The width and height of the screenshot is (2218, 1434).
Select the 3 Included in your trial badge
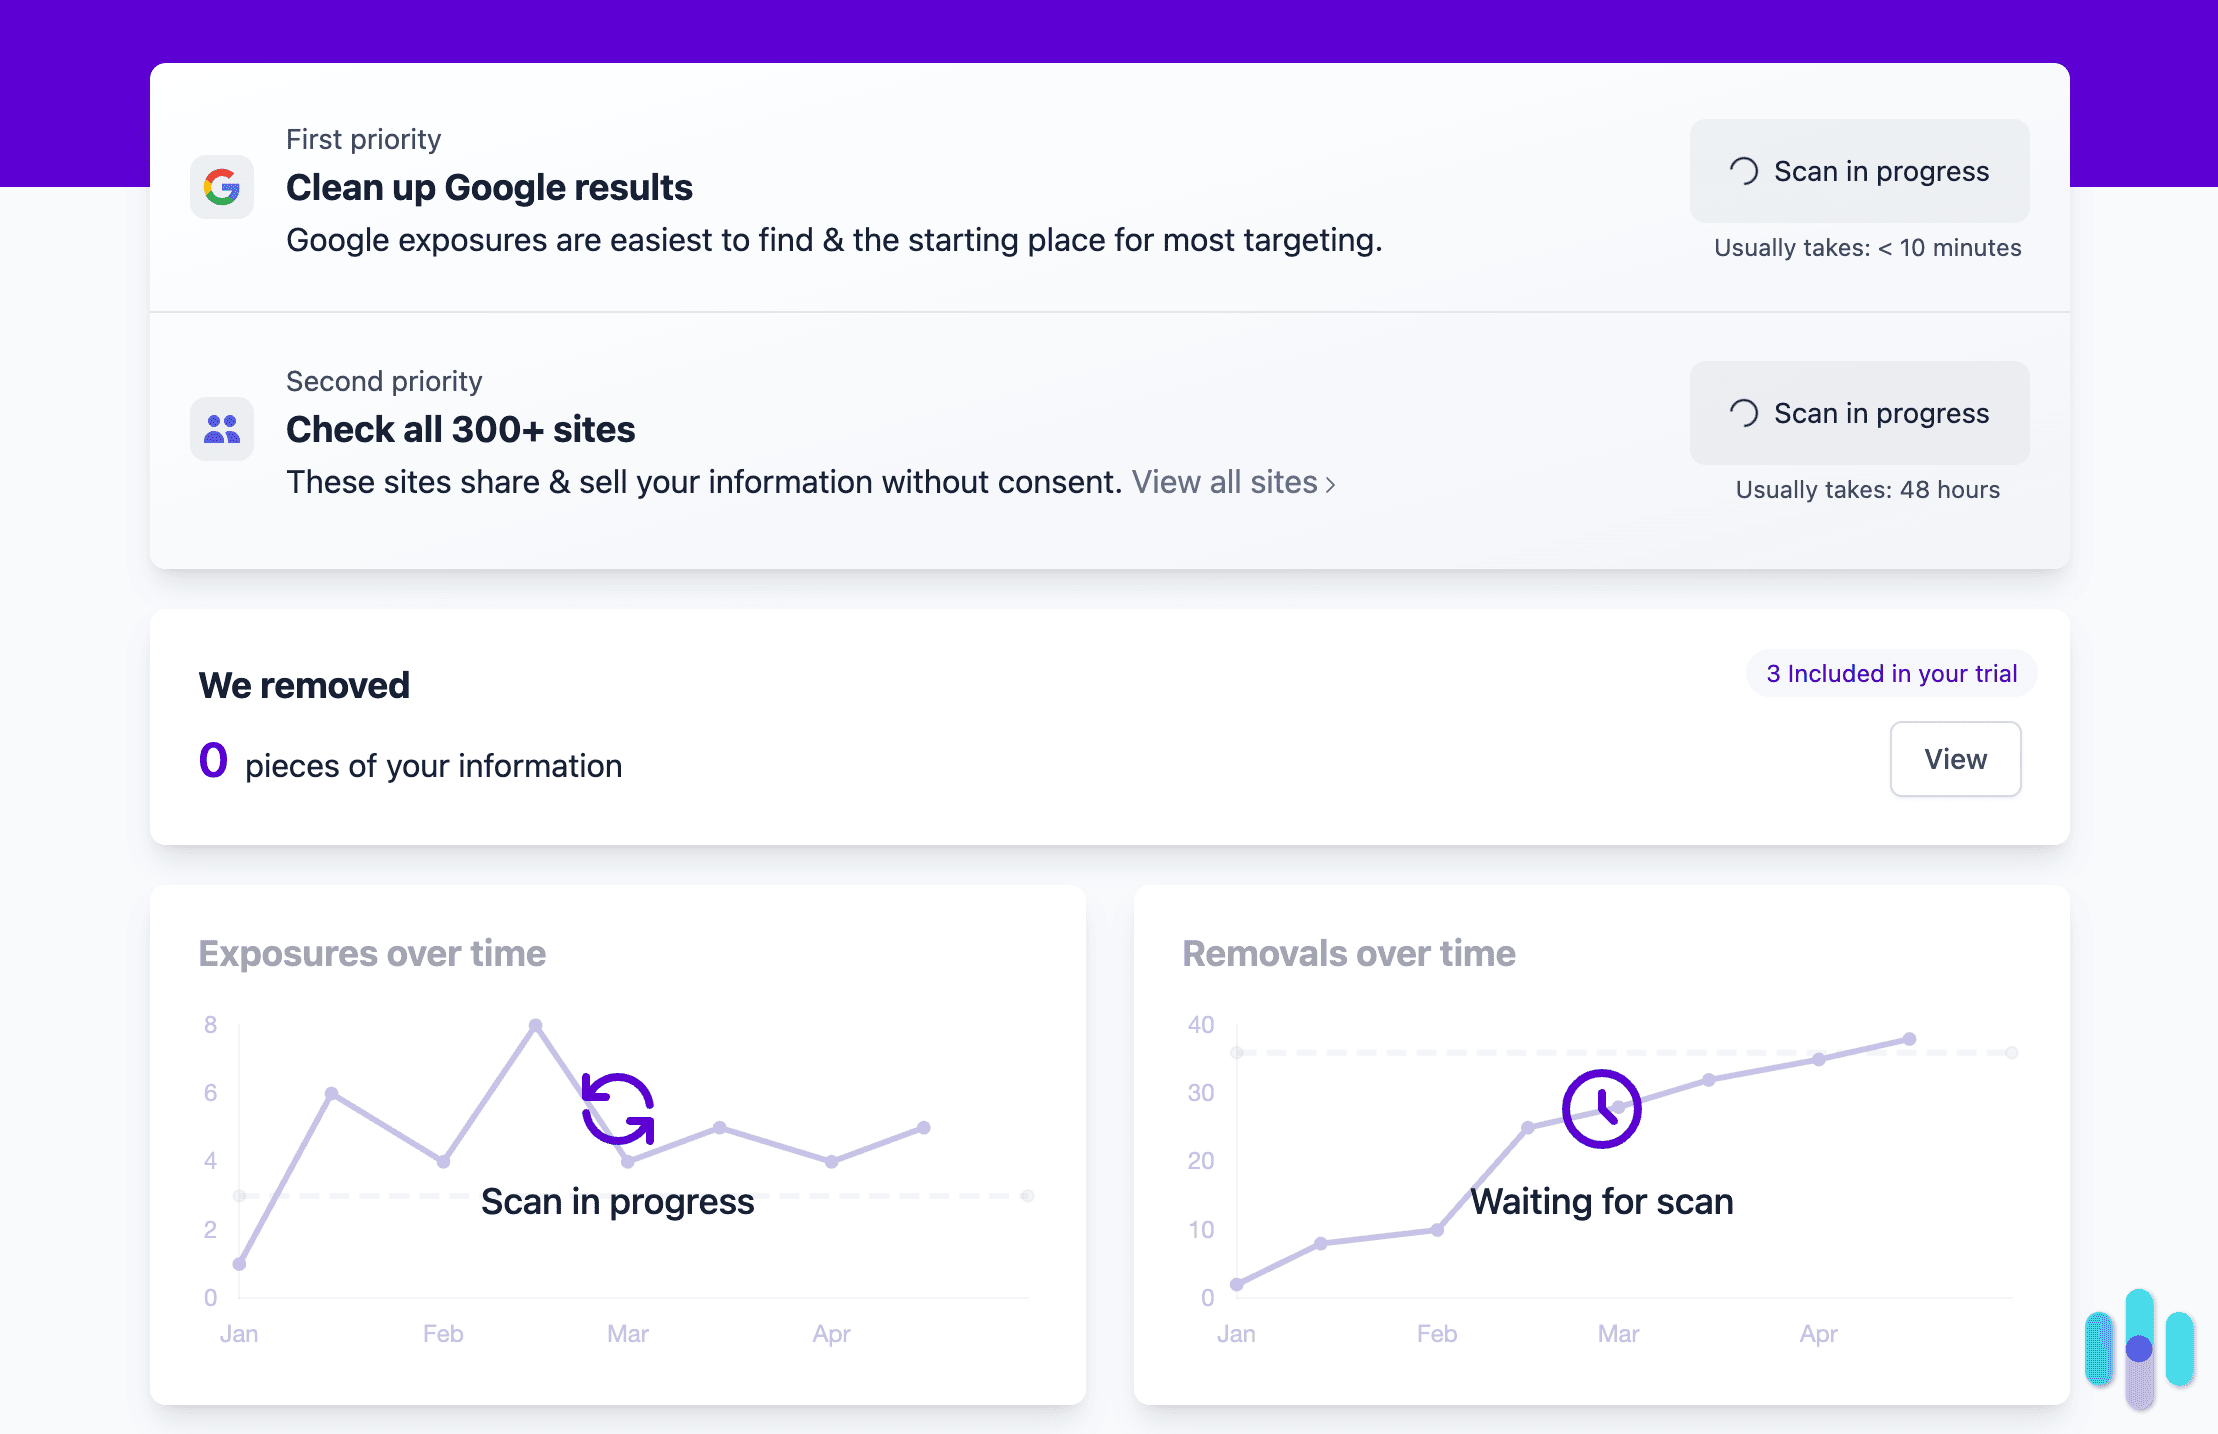[x=1890, y=674]
